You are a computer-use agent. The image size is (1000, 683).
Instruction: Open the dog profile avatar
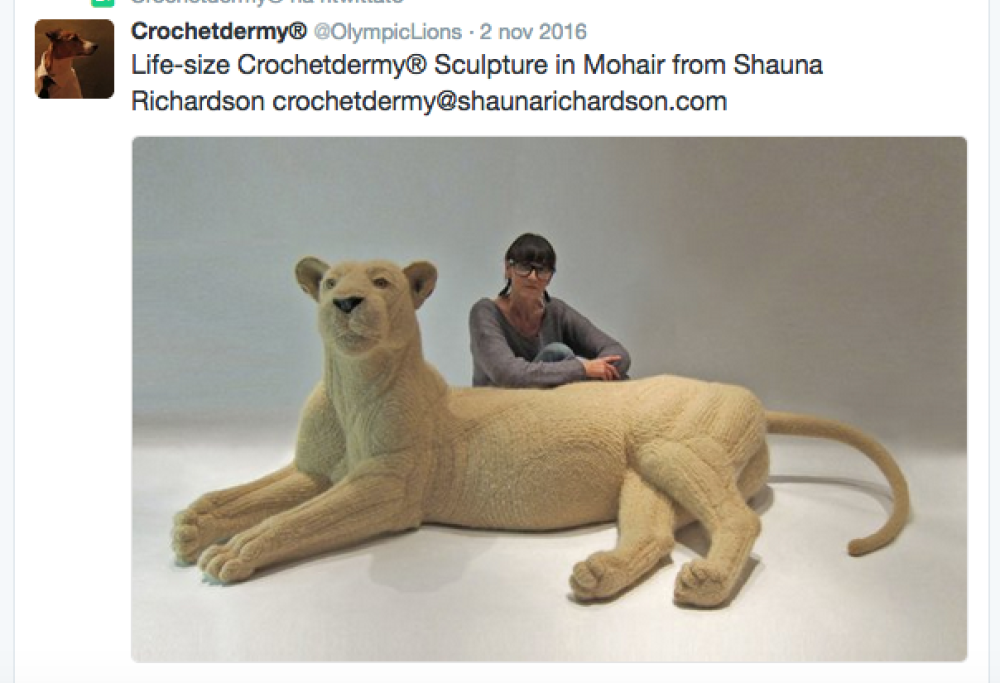point(75,59)
